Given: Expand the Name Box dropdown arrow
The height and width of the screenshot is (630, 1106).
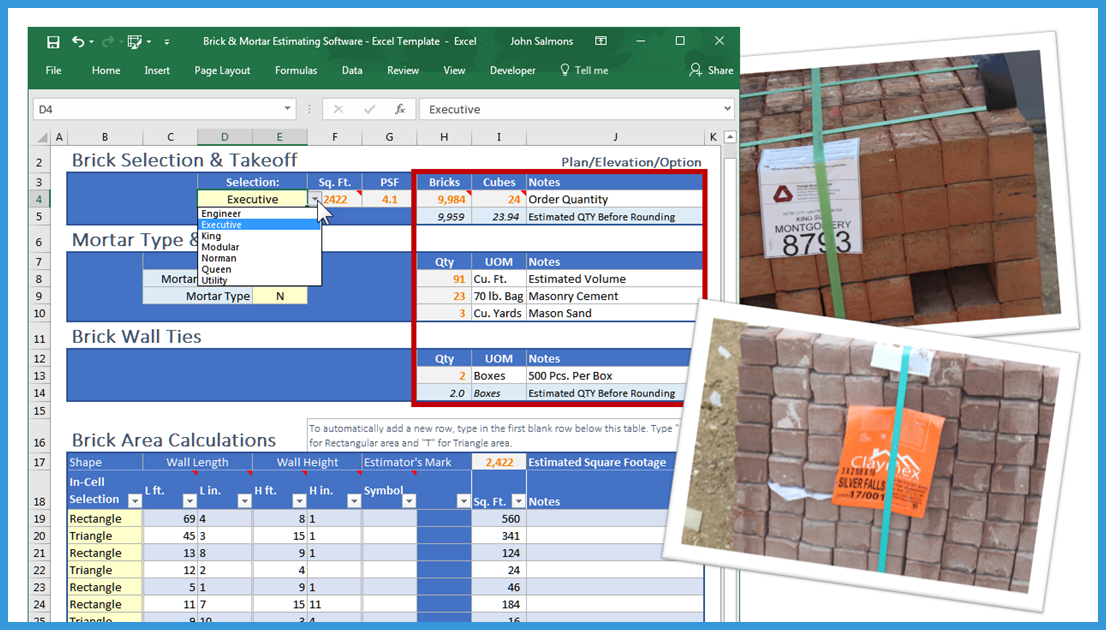Looking at the screenshot, I should point(288,109).
